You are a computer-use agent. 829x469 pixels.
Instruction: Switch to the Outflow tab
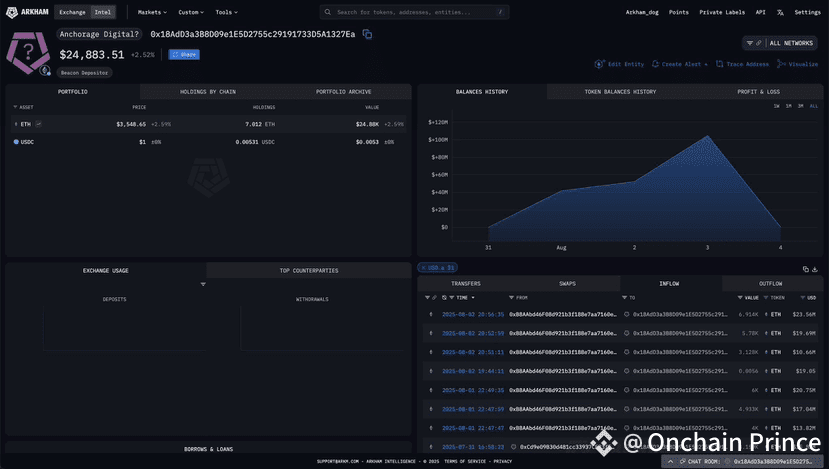pos(770,284)
